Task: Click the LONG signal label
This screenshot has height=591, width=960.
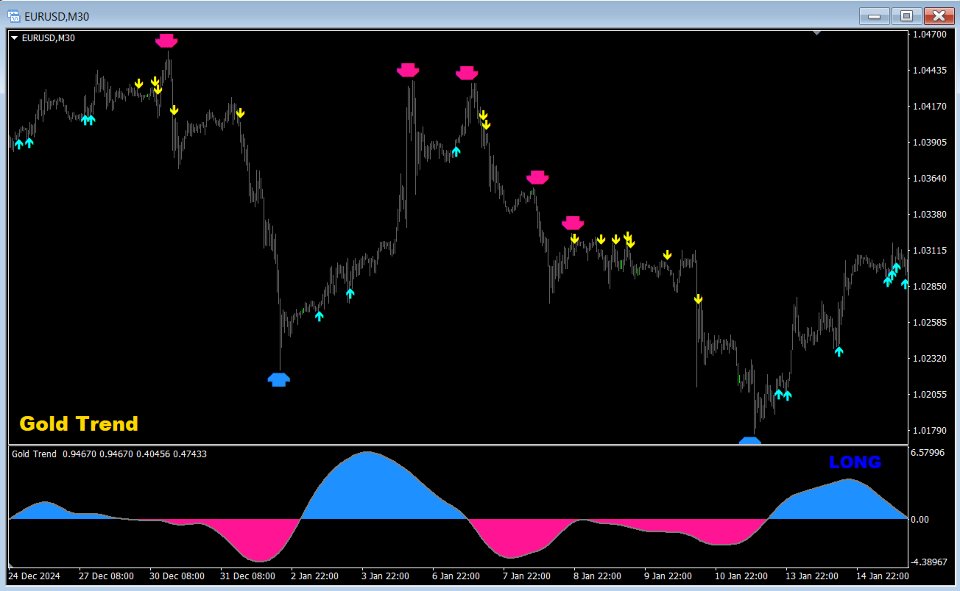Action: coord(854,462)
